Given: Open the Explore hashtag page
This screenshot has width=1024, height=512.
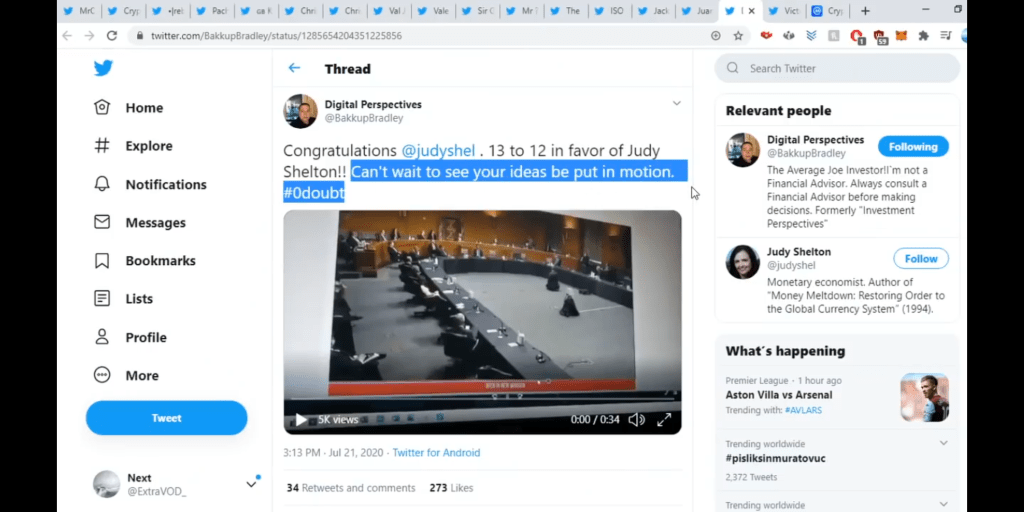Looking at the screenshot, I should [x=134, y=146].
